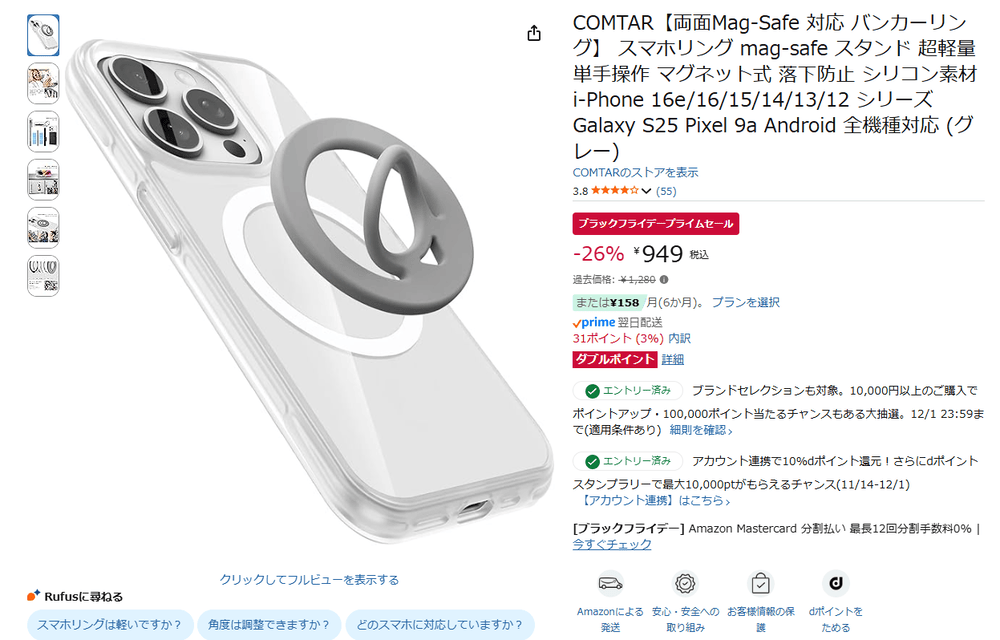Select the second product thumbnail
This screenshot has height=640, width=1000.
click(43, 84)
